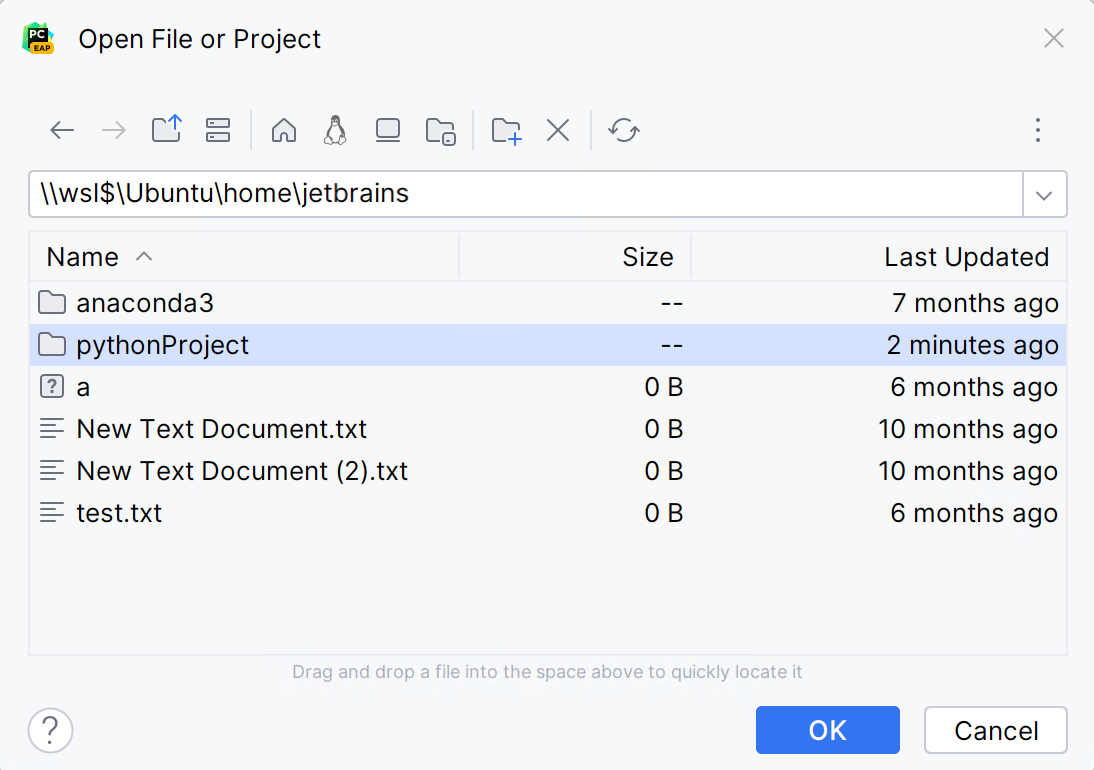Sort files by the Size column

pos(648,257)
